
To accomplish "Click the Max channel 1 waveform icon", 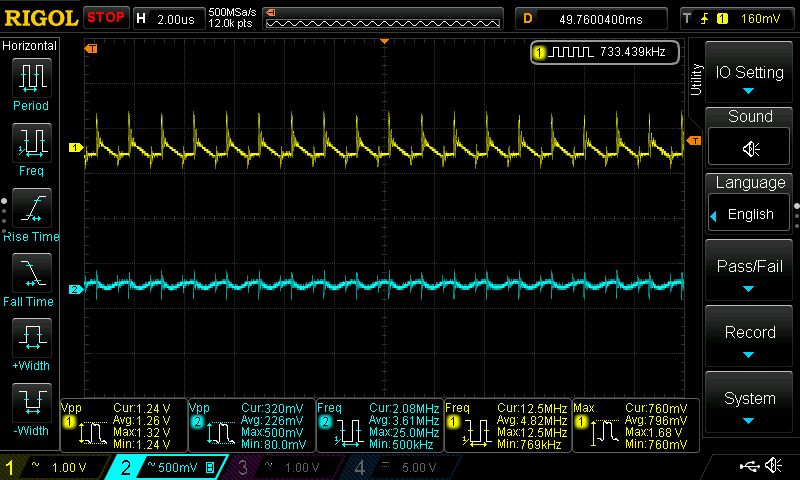I will point(605,433).
